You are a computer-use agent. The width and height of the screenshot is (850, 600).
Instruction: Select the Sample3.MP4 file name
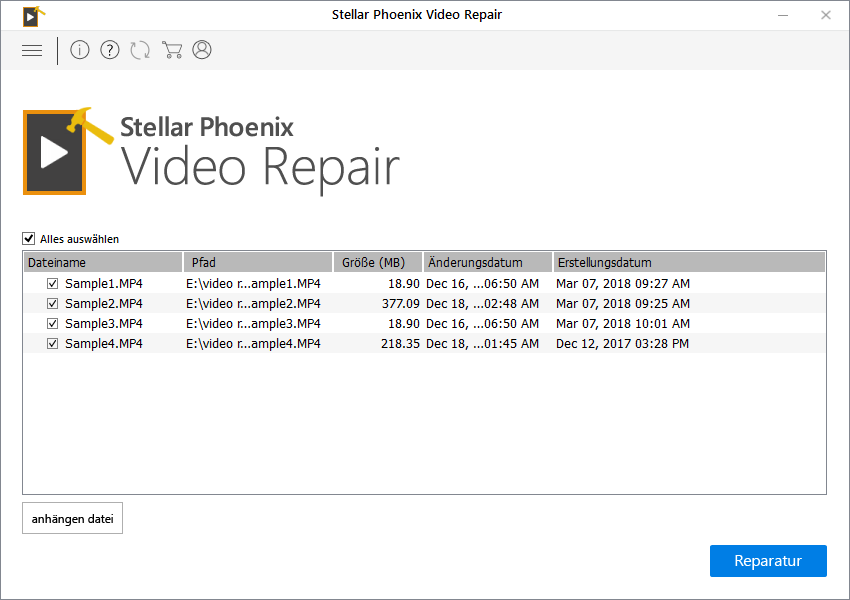(x=104, y=324)
